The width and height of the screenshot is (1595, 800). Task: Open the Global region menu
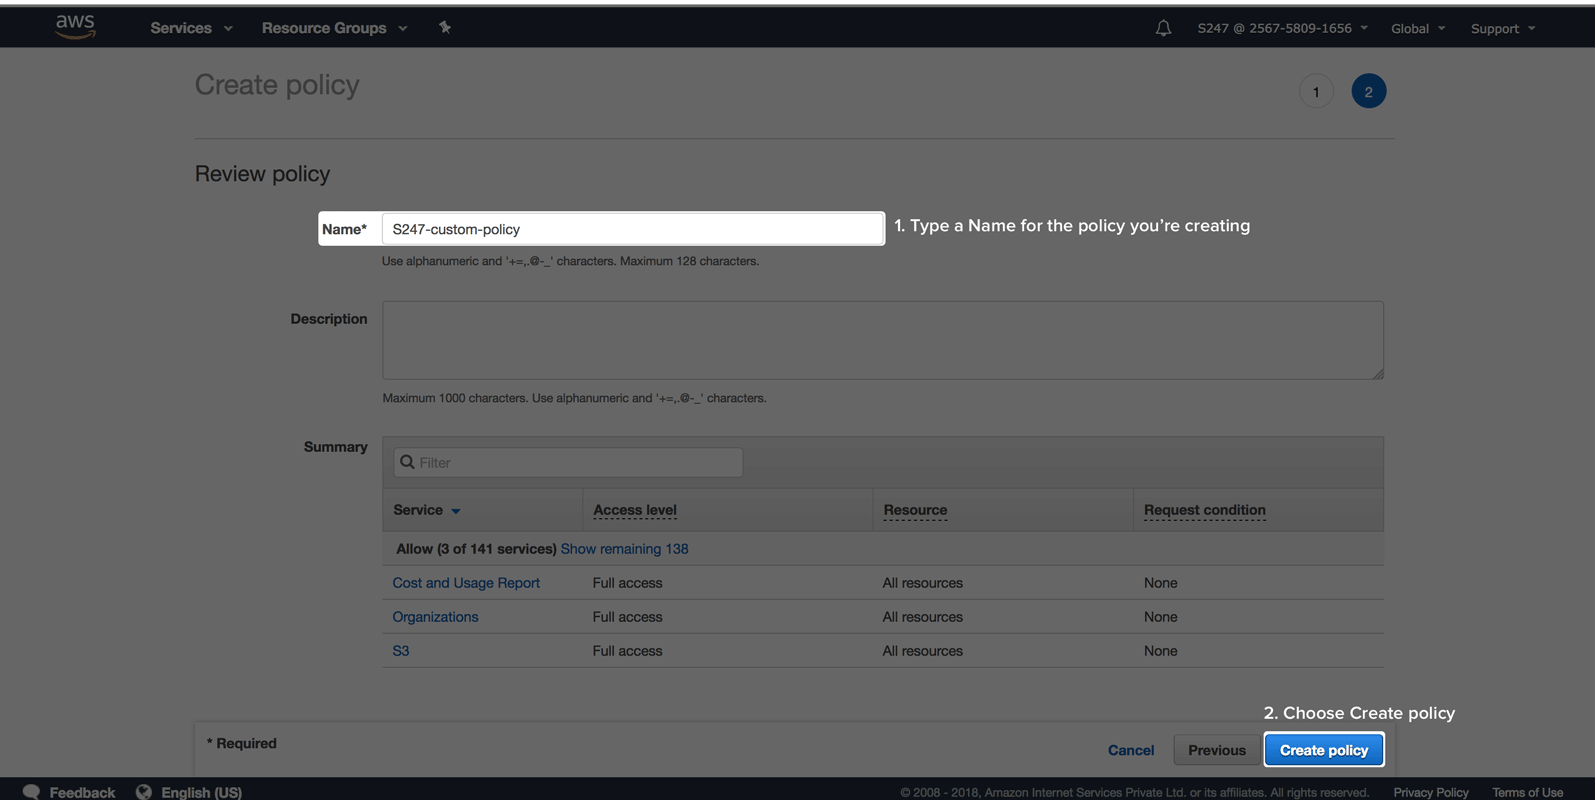click(x=1417, y=28)
